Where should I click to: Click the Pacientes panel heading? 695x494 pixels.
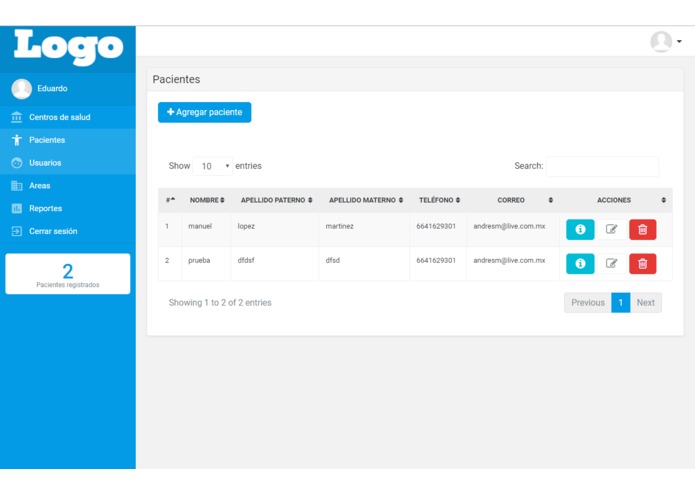176,79
